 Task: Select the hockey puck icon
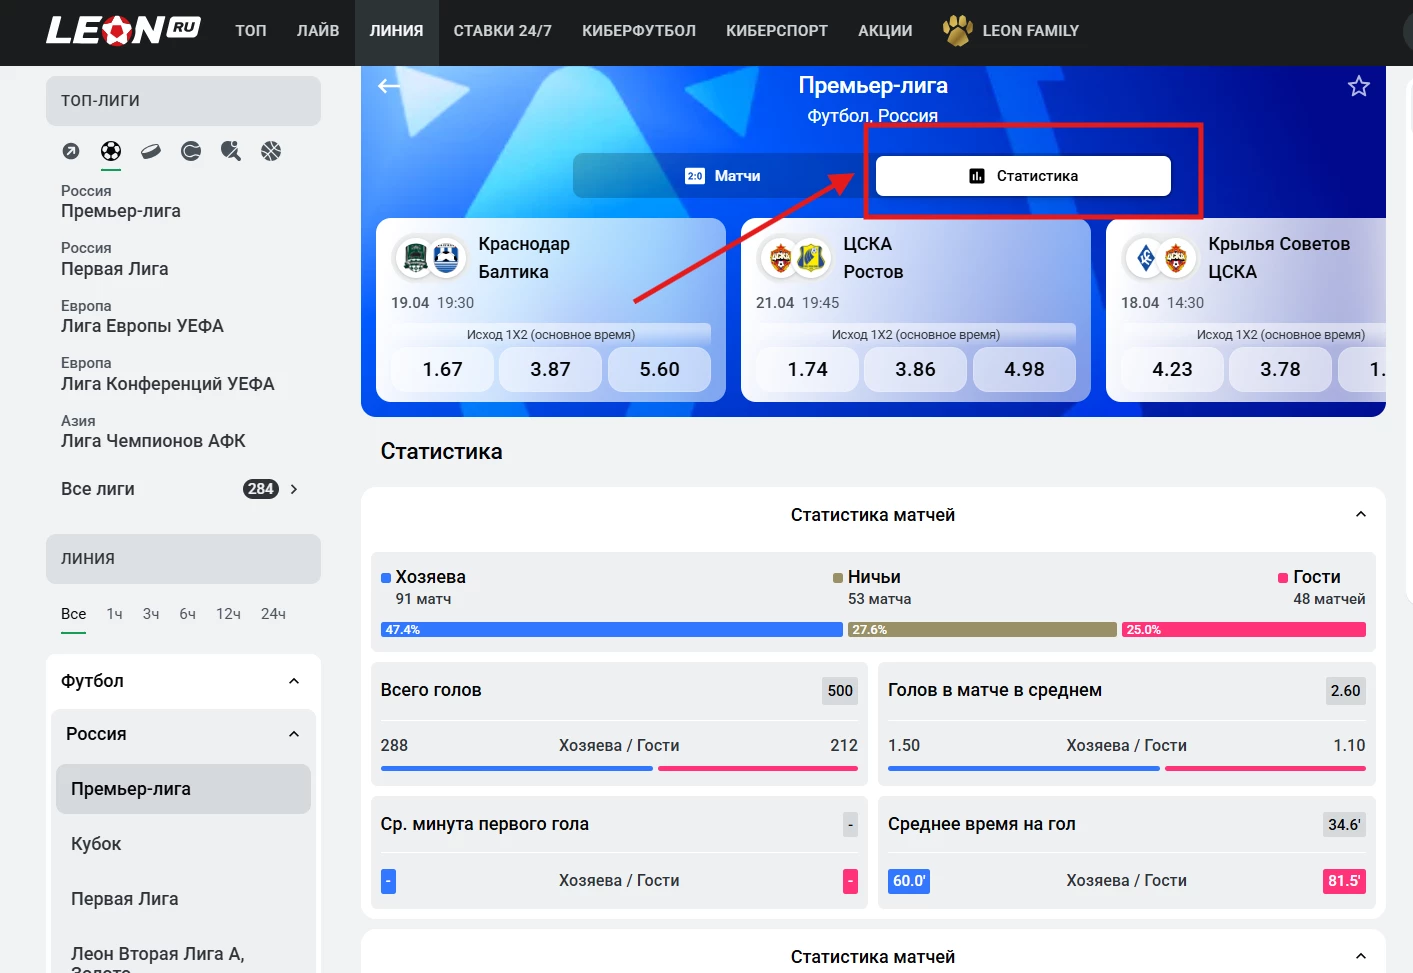coord(151,151)
